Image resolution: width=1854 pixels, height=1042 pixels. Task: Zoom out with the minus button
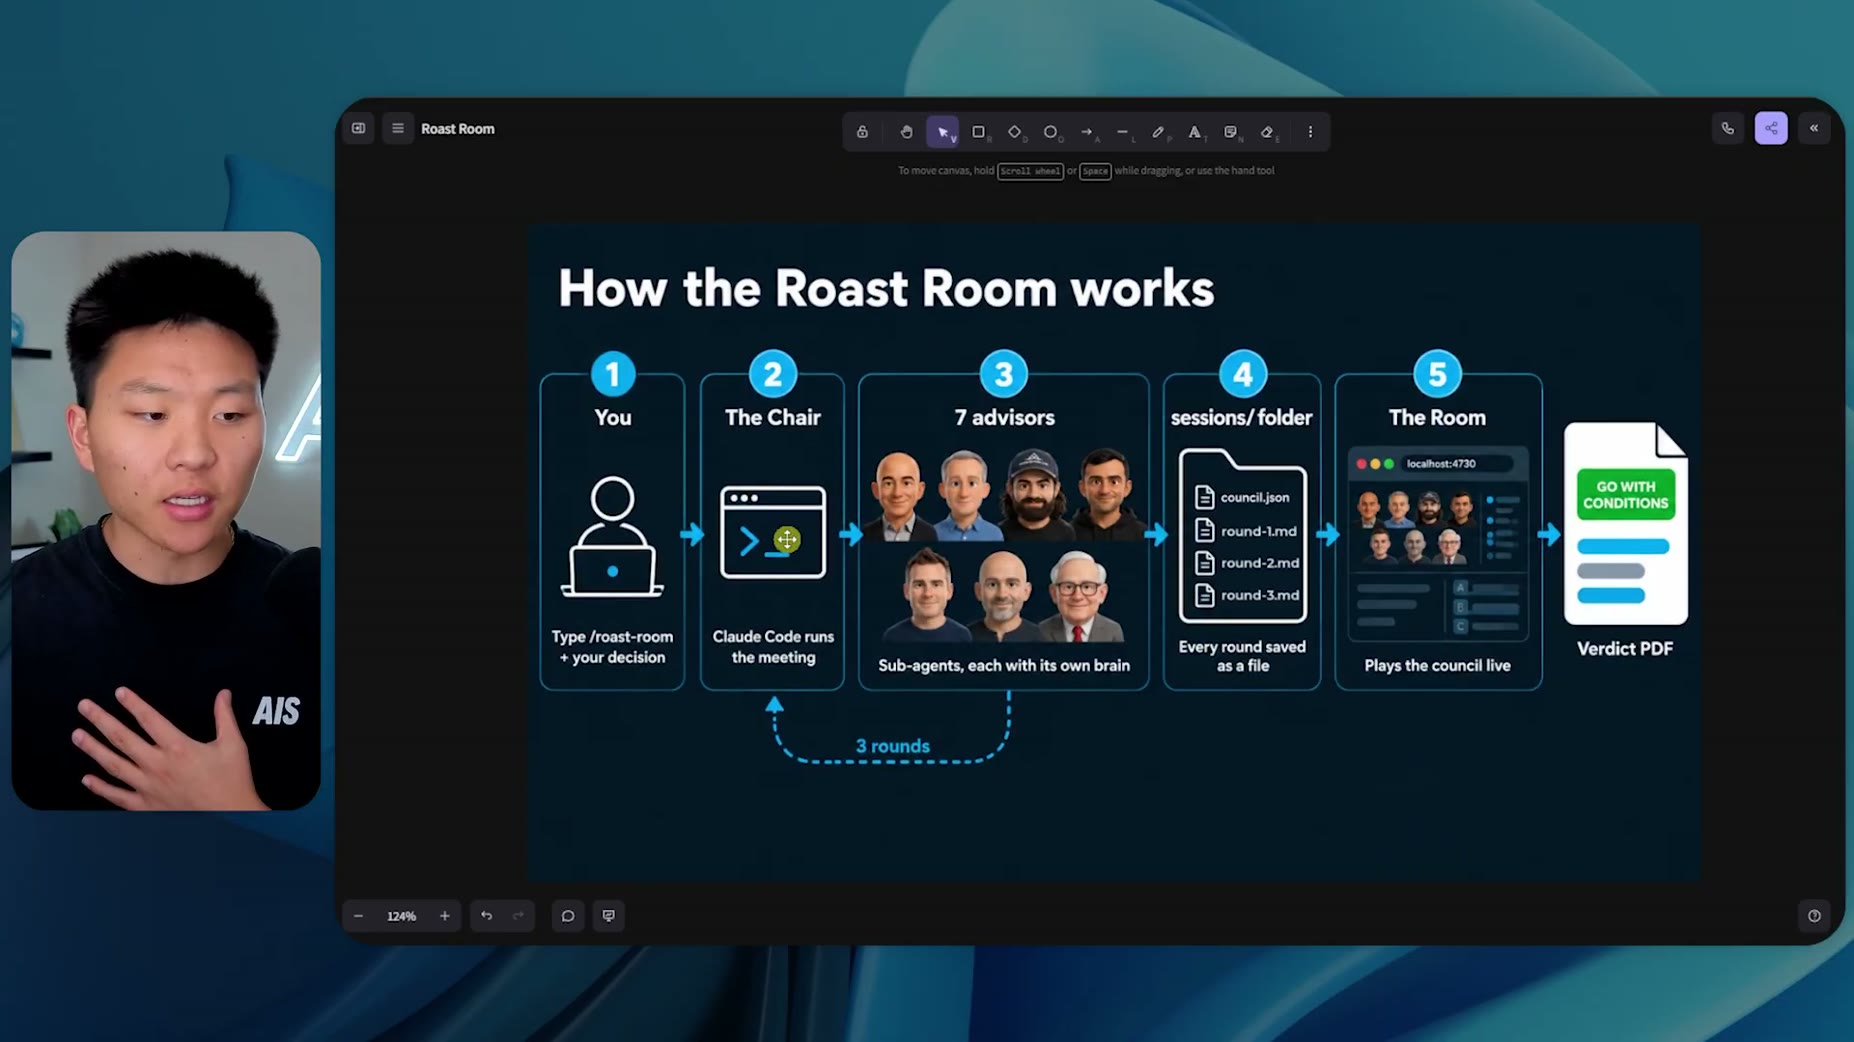click(358, 916)
